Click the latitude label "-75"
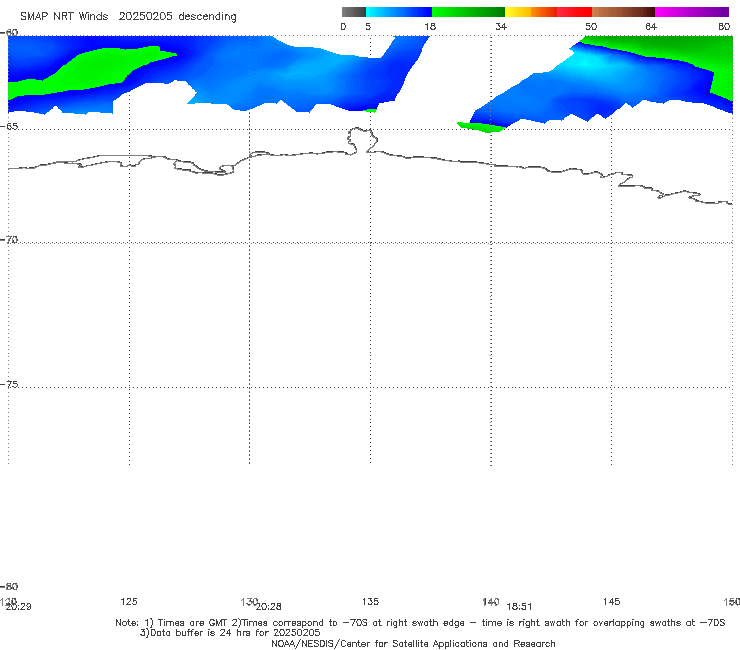The height and width of the screenshot is (650, 740). pos(9,384)
